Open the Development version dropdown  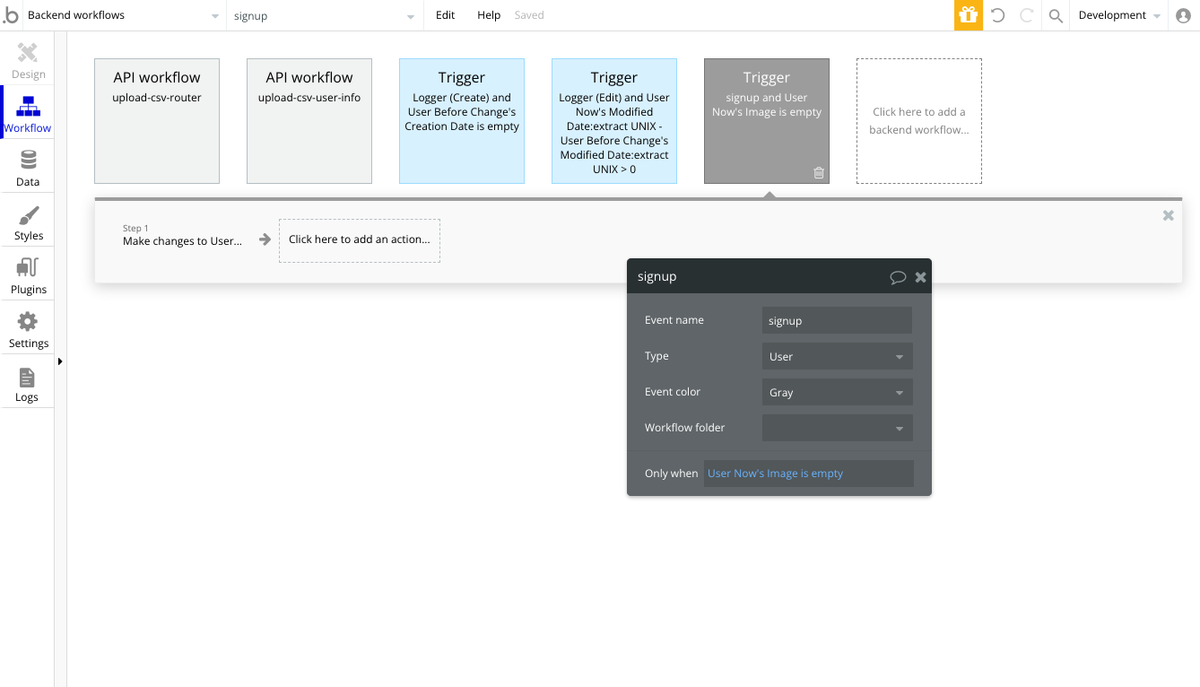(x=1119, y=15)
